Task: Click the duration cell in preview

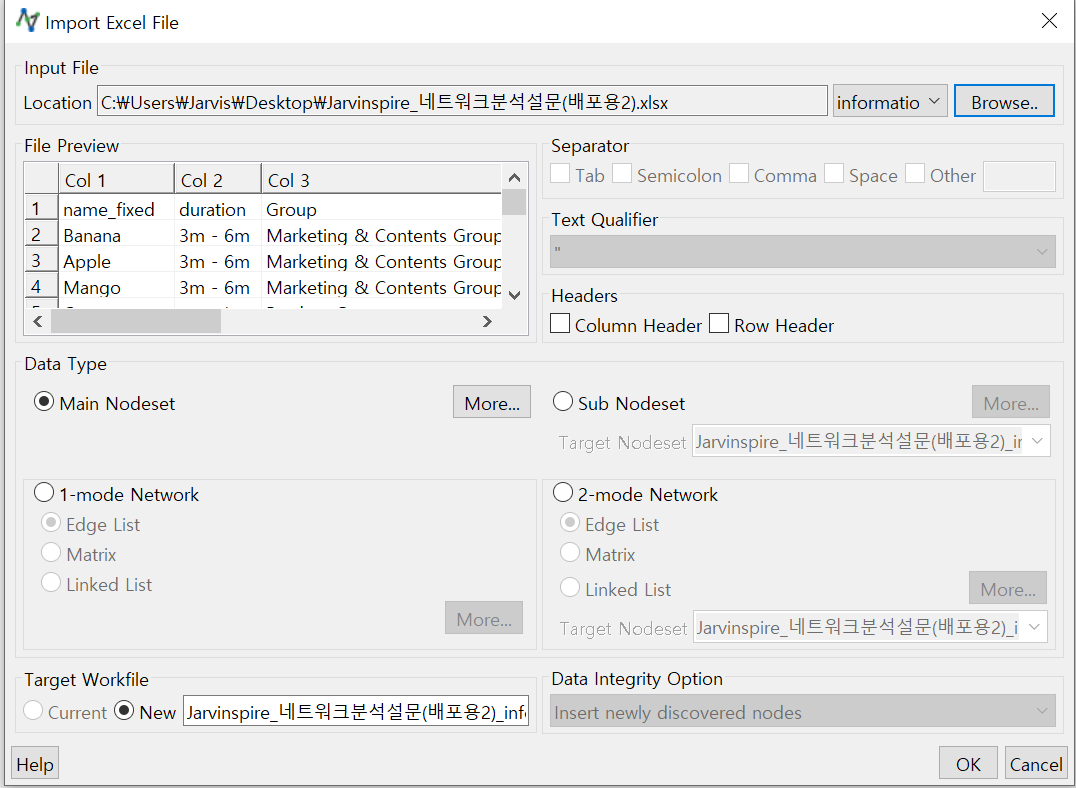Action: coord(218,209)
